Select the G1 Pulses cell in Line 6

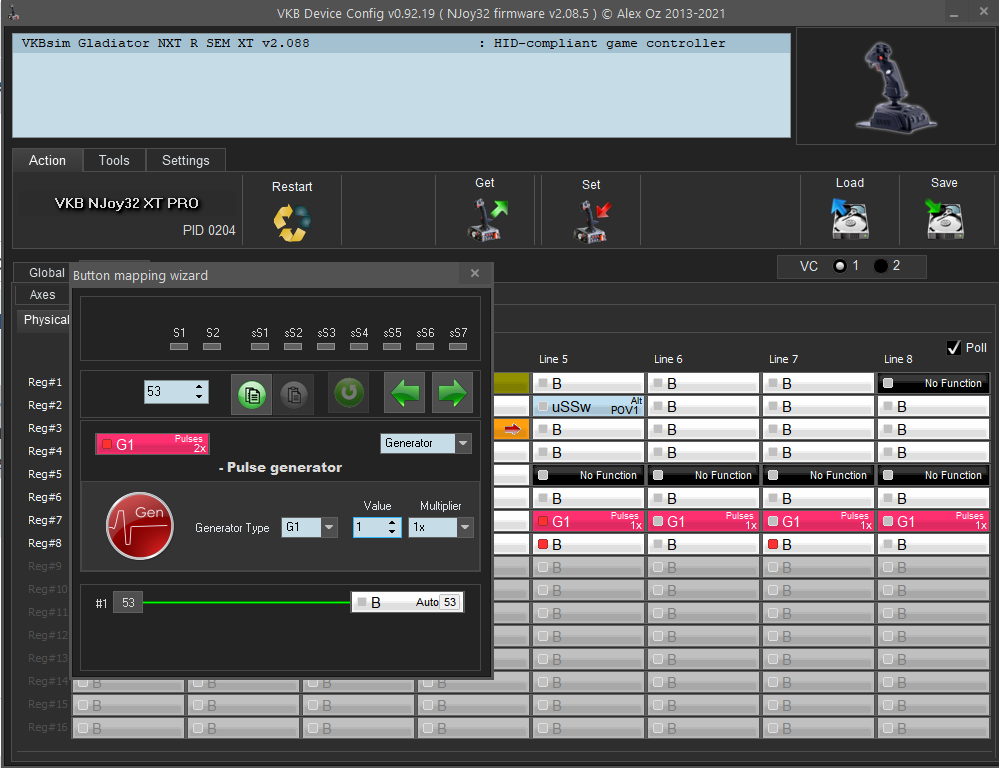[x=703, y=521]
